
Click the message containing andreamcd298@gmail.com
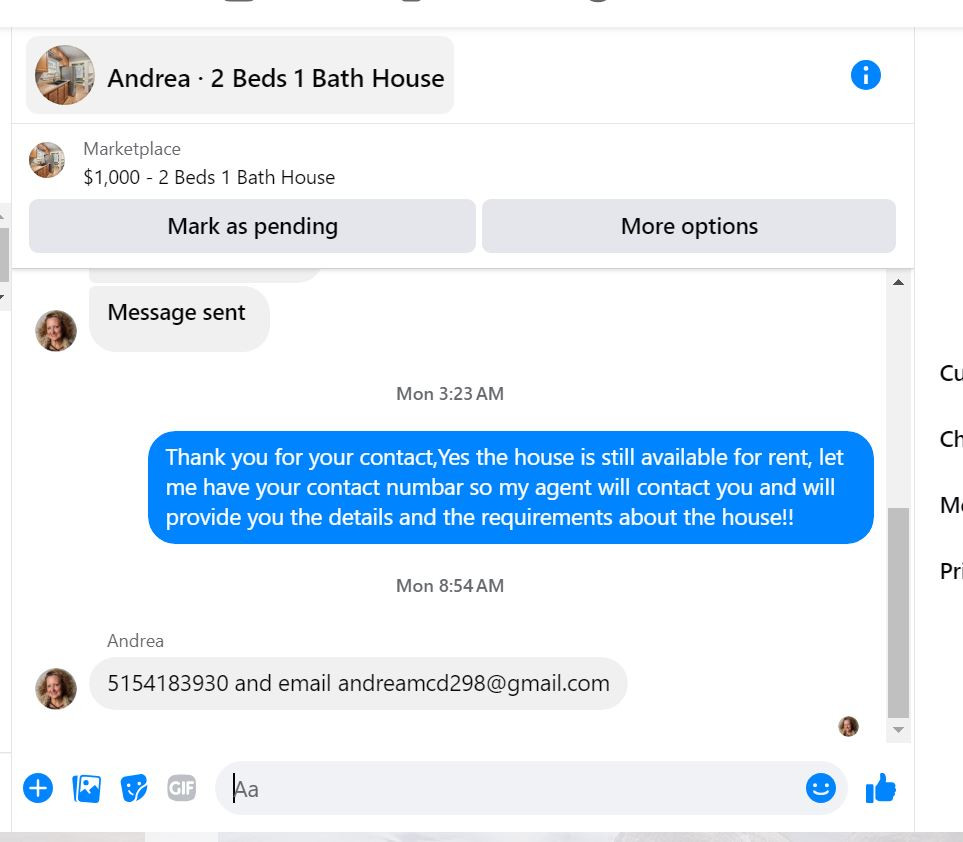[x=358, y=684]
